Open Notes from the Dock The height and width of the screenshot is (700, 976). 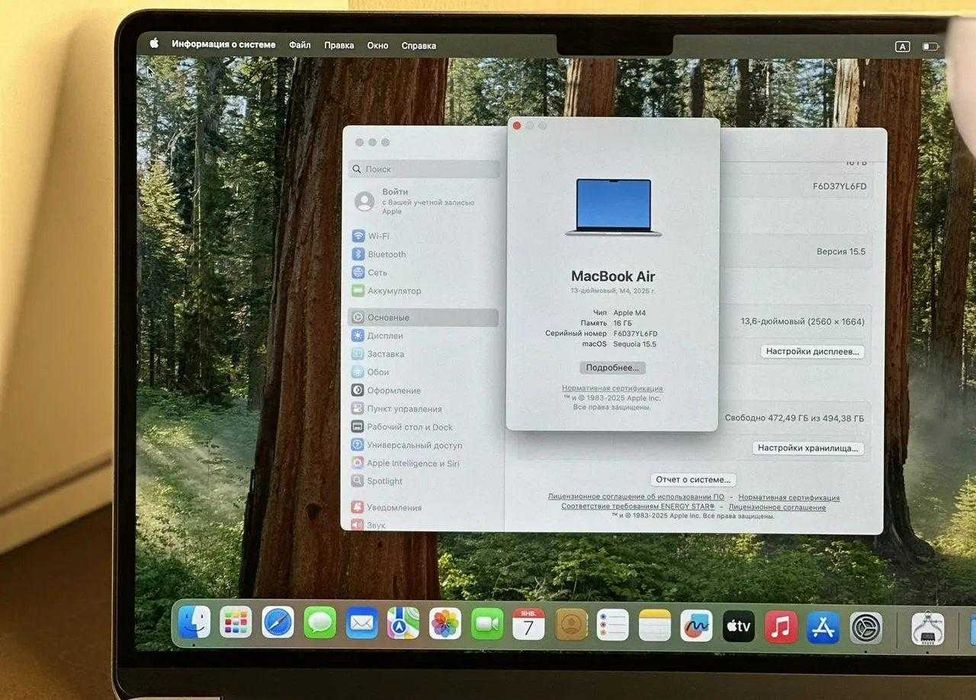tap(655, 626)
